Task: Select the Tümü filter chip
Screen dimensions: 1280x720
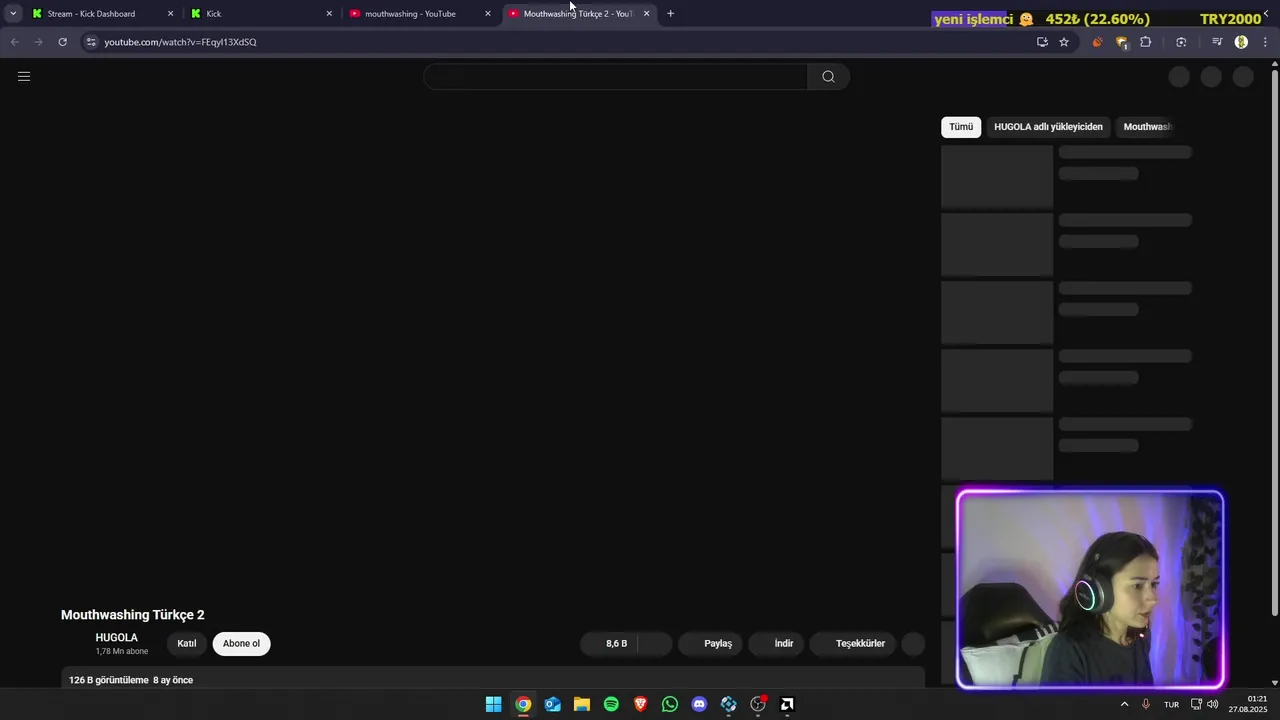Action: tap(961, 127)
